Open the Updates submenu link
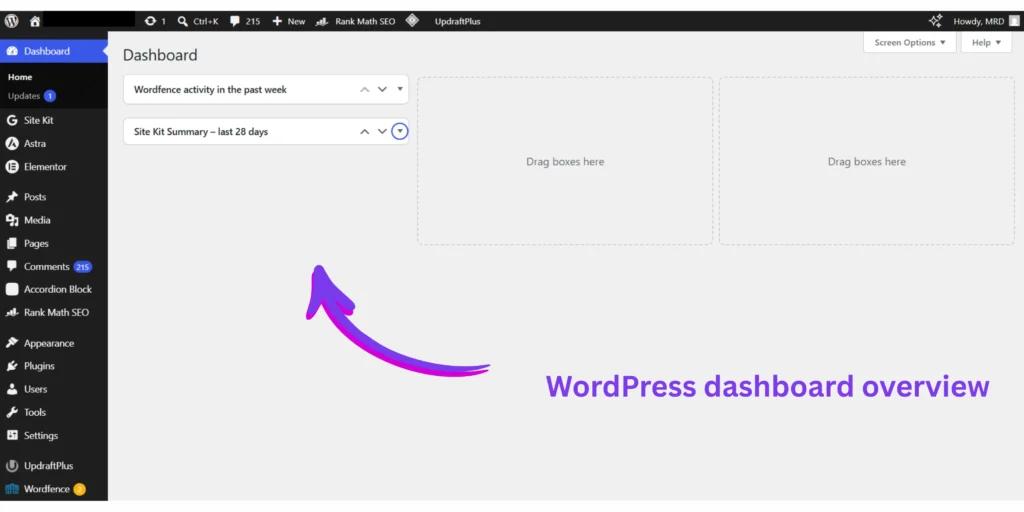Screen dimensions: 1024x512 pyautogui.click(x=24, y=96)
